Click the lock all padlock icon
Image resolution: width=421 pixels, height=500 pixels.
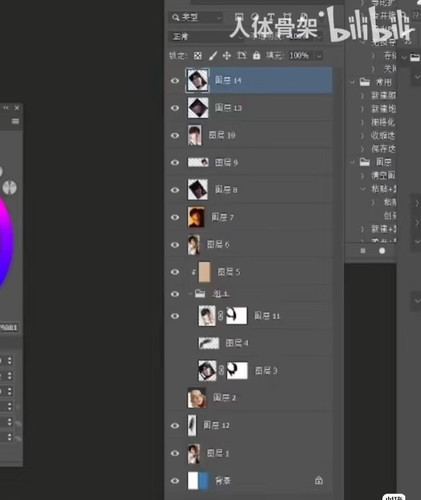(256, 55)
